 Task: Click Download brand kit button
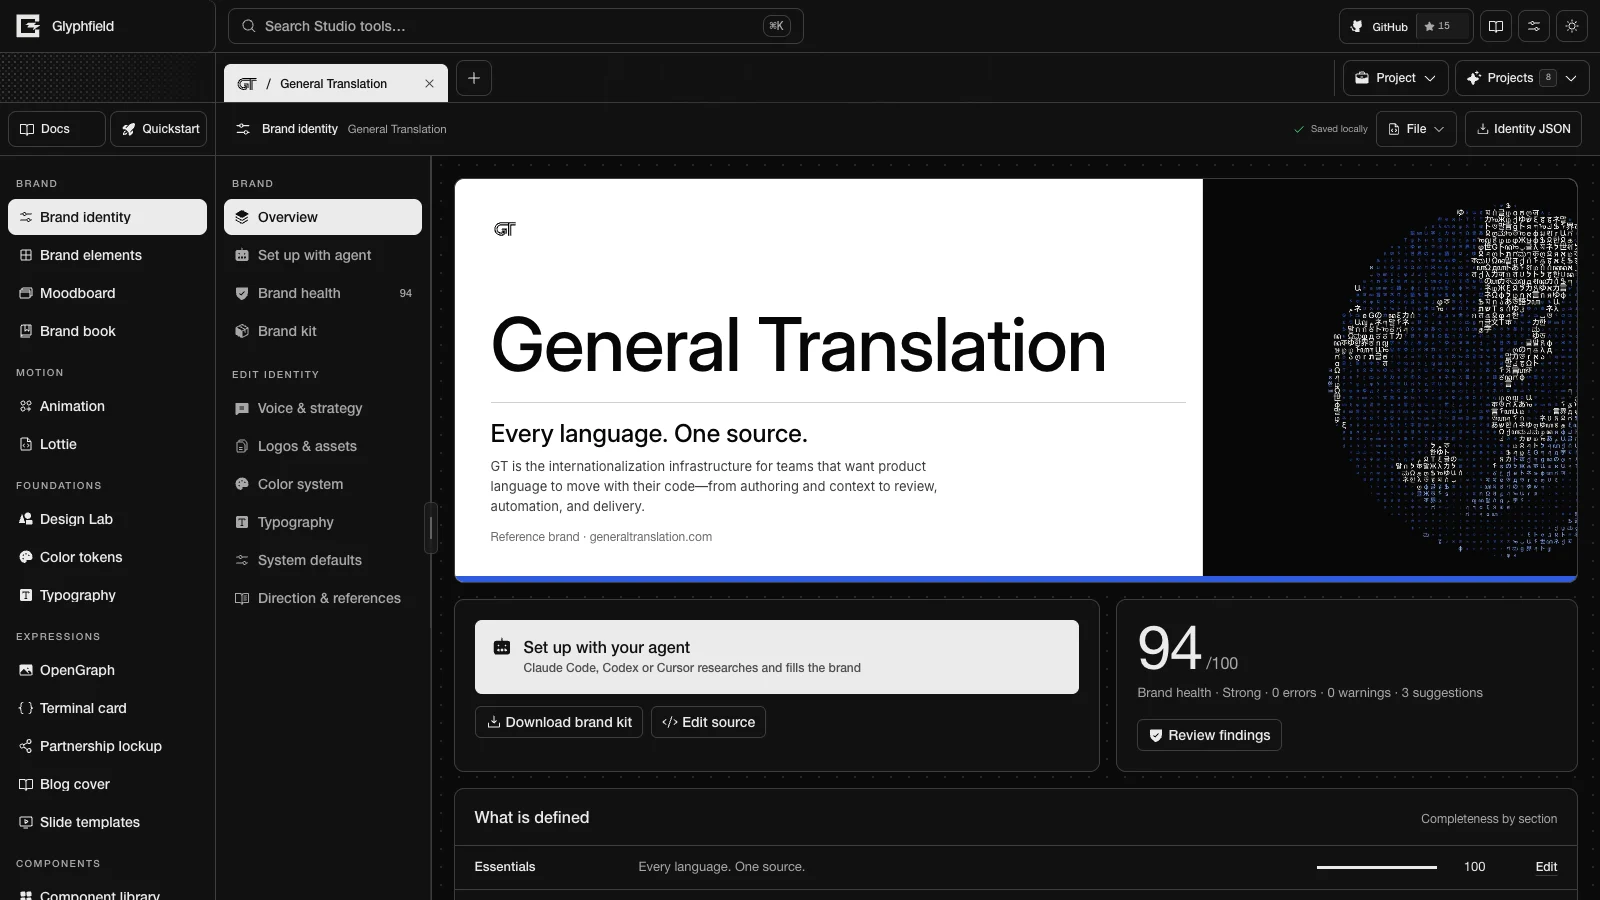click(559, 722)
